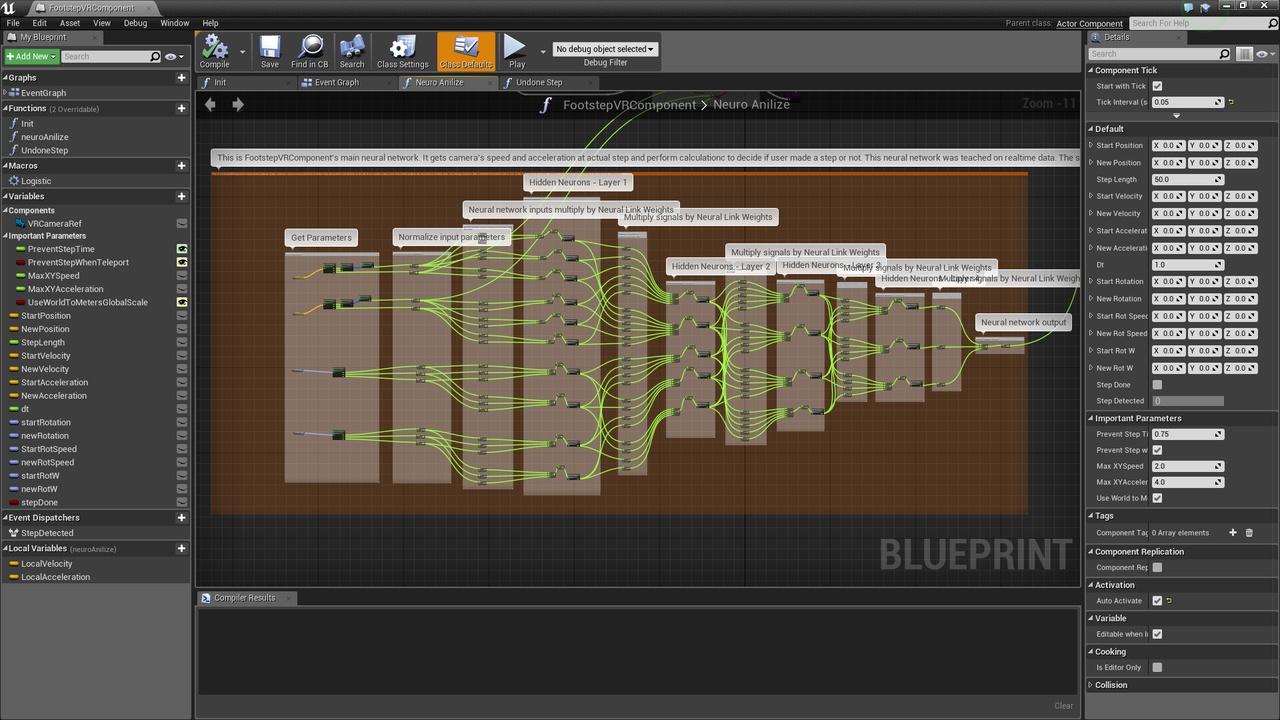Screen dimensions: 1280x720
Task: Switch to the Event Graph tab
Action: point(337,82)
